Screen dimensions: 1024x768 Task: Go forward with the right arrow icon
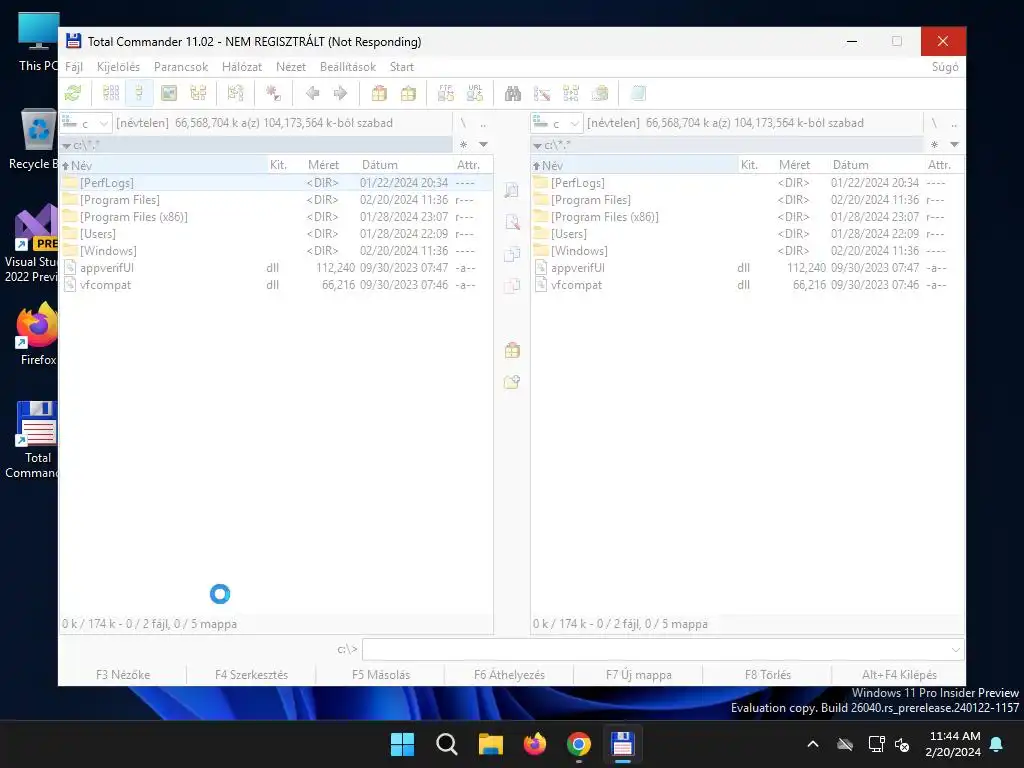tap(340, 93)
